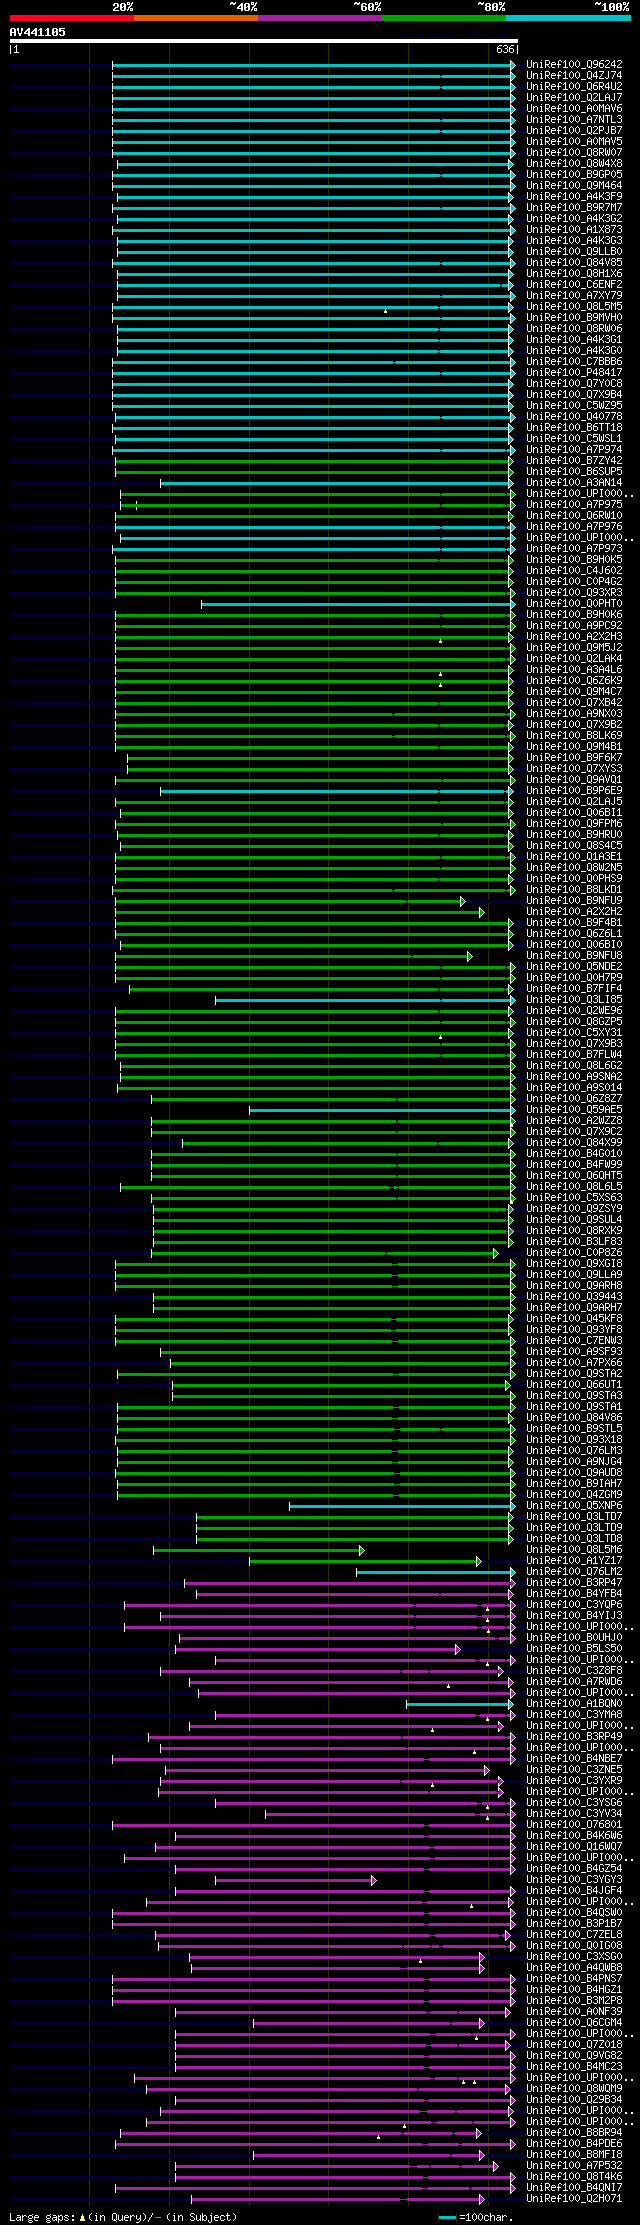Select the UniRef100_B5LS50 label
640x2225 pixels.
[x=574, y=1648]
